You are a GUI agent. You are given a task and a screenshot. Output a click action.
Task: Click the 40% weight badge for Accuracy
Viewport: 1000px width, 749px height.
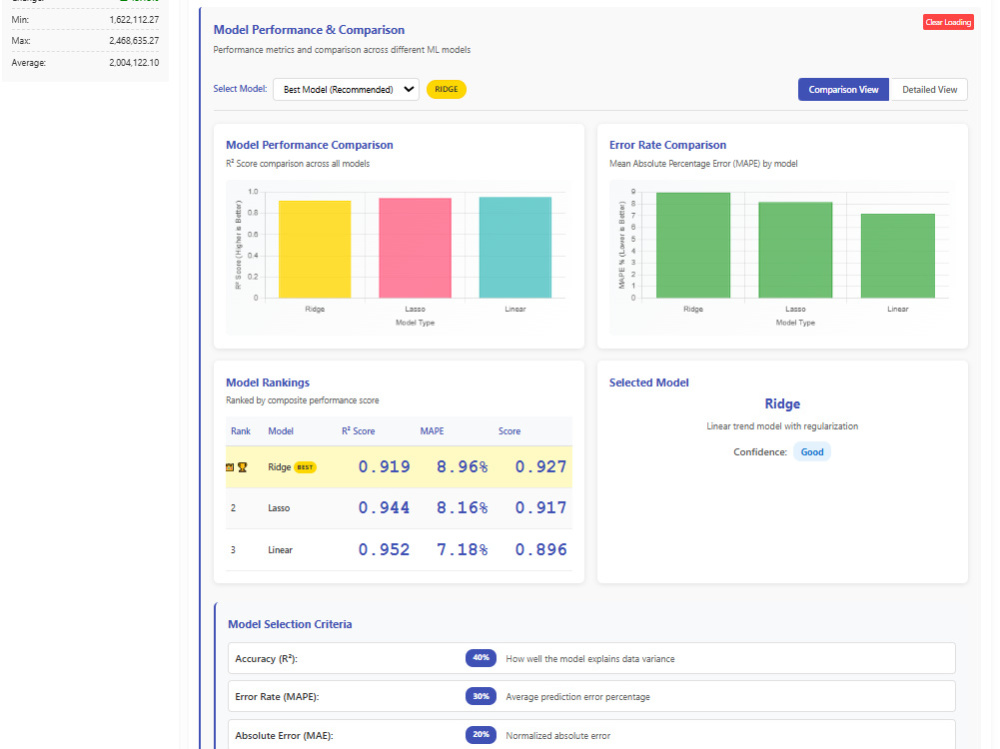pos(480,658)
